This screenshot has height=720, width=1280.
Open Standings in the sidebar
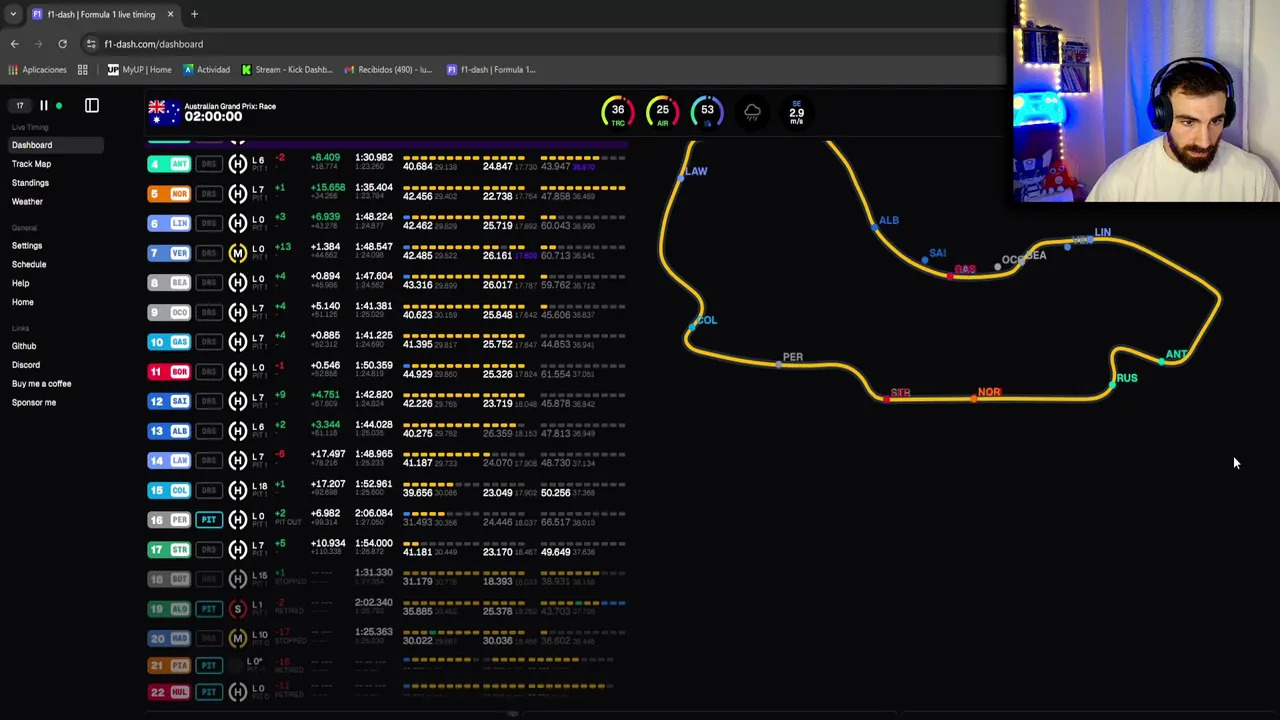[x=30, y=183]
